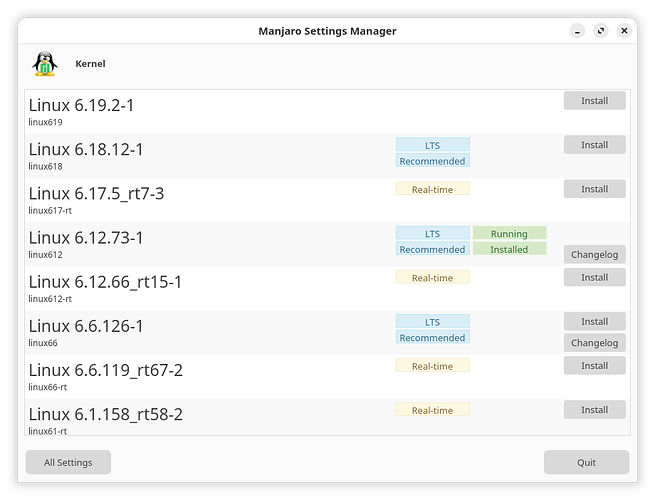Click the linux612-rt package name
655x500 pixels.
50,299
